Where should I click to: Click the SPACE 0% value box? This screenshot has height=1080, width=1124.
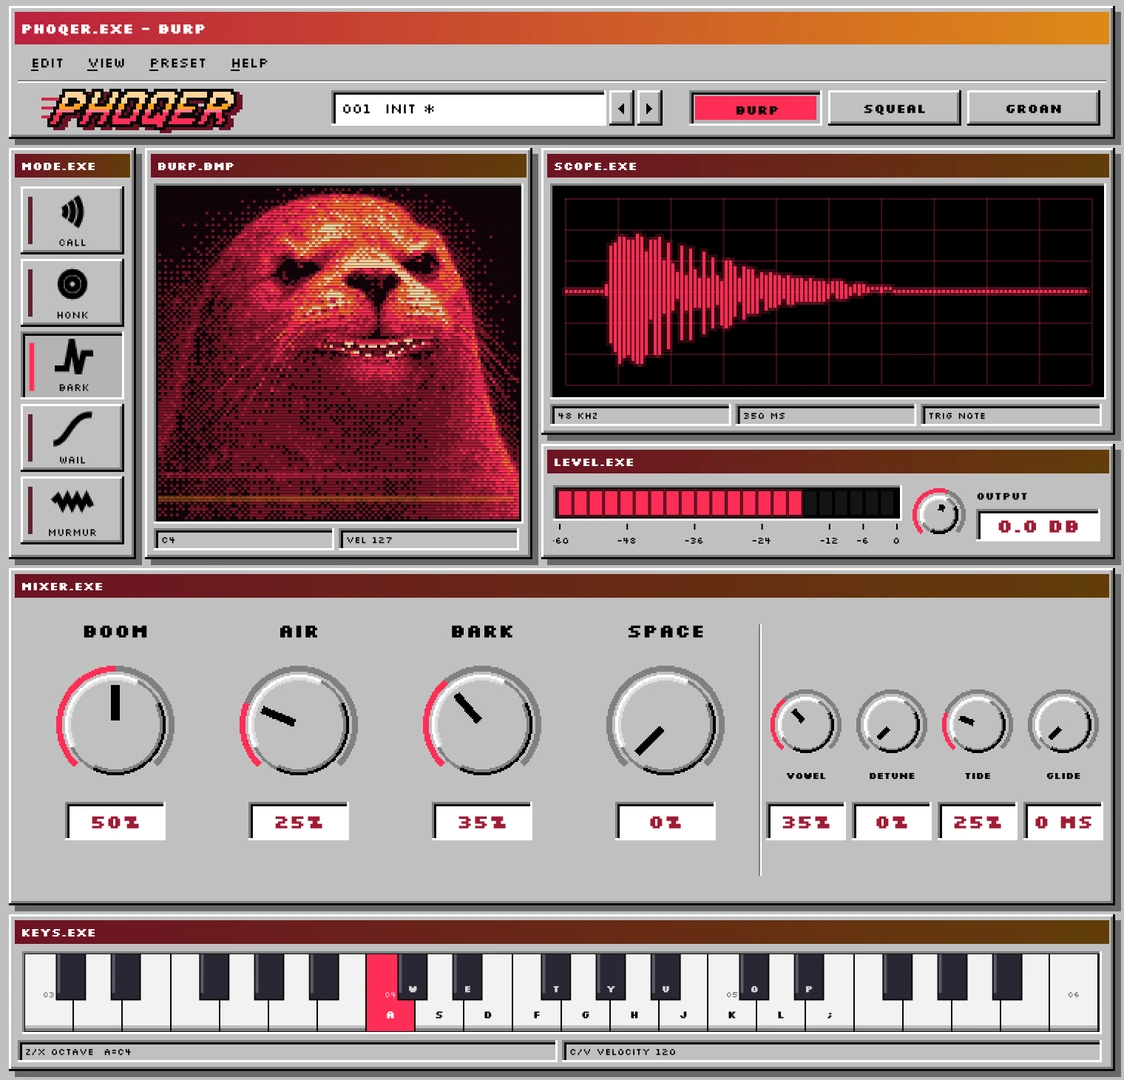pyautogui.click(x=666, y=821)
